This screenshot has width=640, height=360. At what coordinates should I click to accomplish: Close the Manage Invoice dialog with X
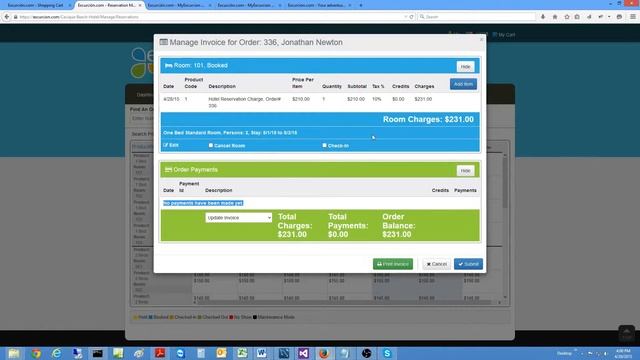click(x=481, y=40)
